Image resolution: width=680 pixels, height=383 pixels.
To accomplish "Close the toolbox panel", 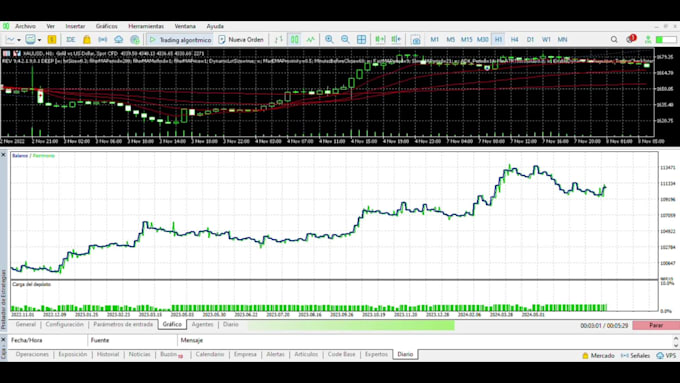I will click(3, 340).
